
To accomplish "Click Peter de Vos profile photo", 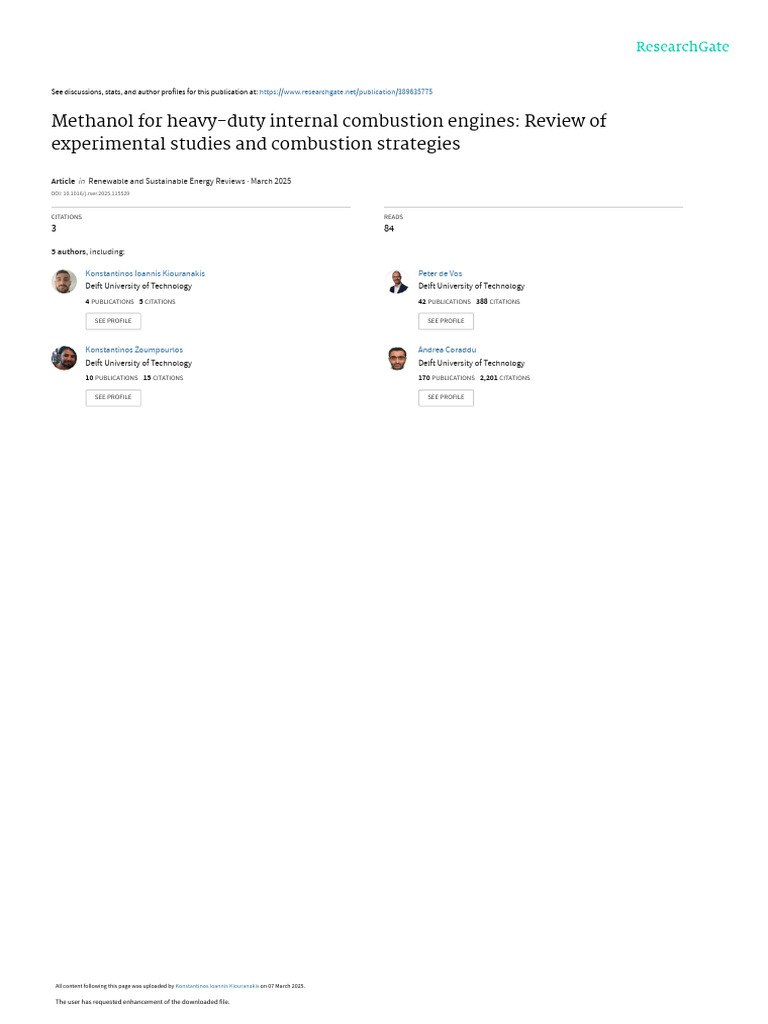I will pos(397,281).
